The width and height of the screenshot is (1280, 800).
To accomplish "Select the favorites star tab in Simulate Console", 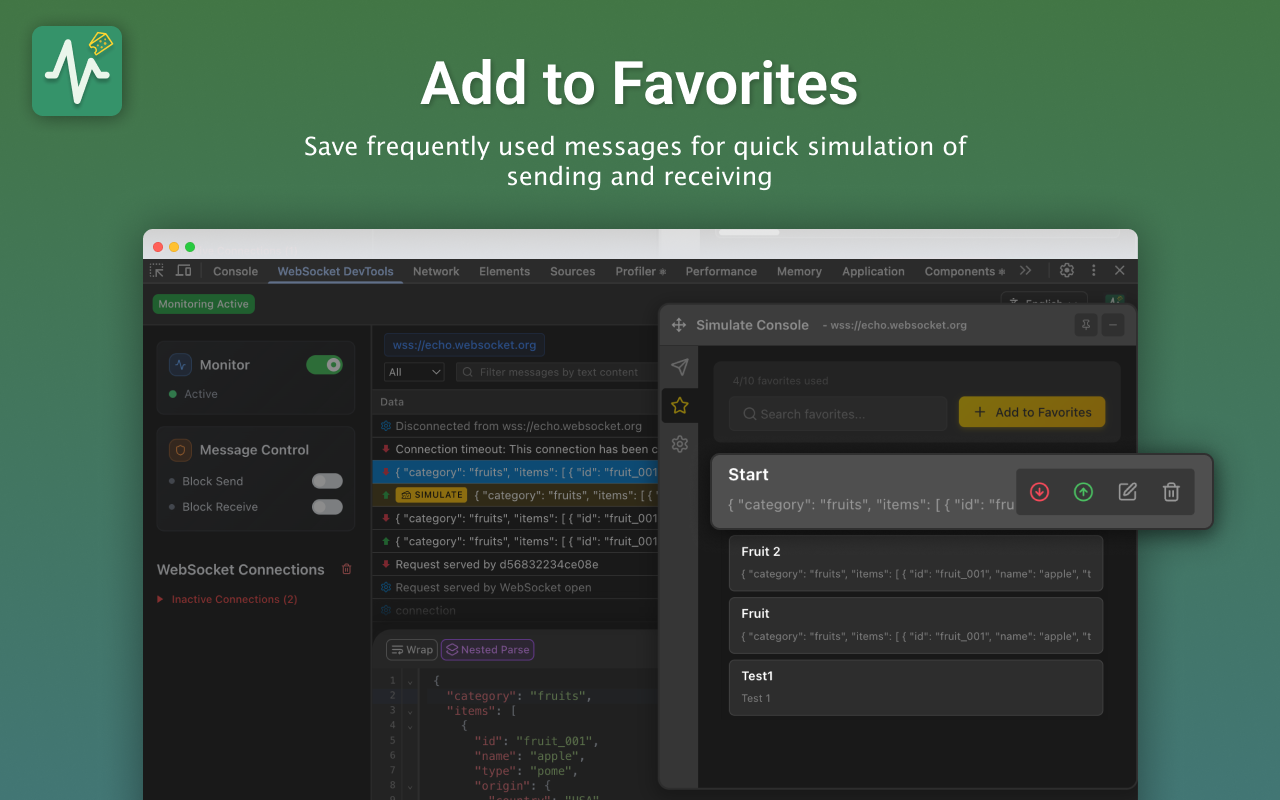I will pos(679,405).
